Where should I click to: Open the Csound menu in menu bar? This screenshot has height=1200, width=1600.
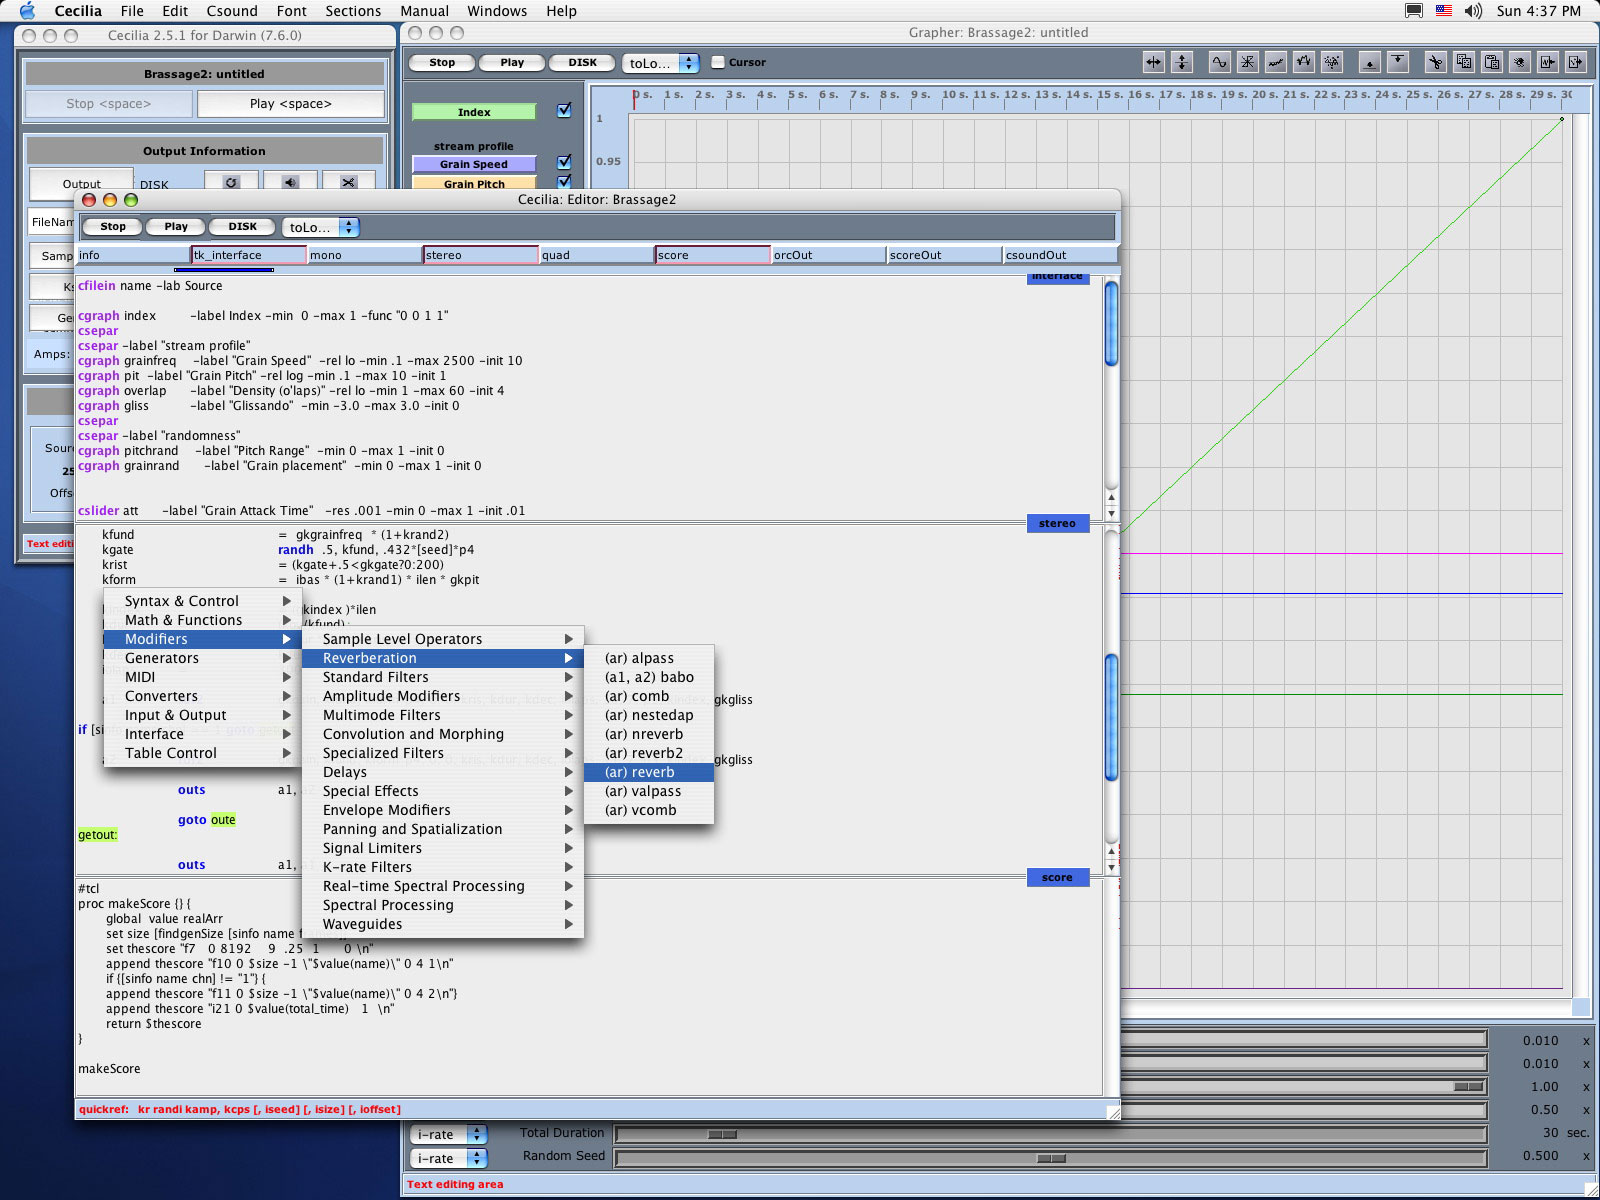pos(232,11)
